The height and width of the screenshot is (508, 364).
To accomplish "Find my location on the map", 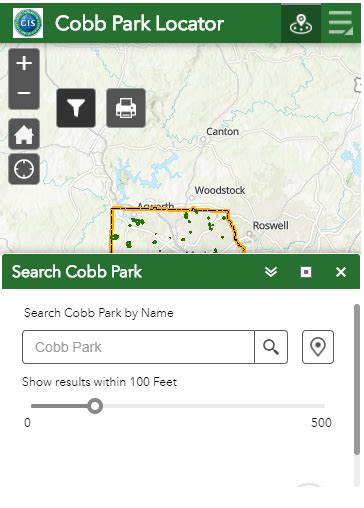I will (24, 169).
